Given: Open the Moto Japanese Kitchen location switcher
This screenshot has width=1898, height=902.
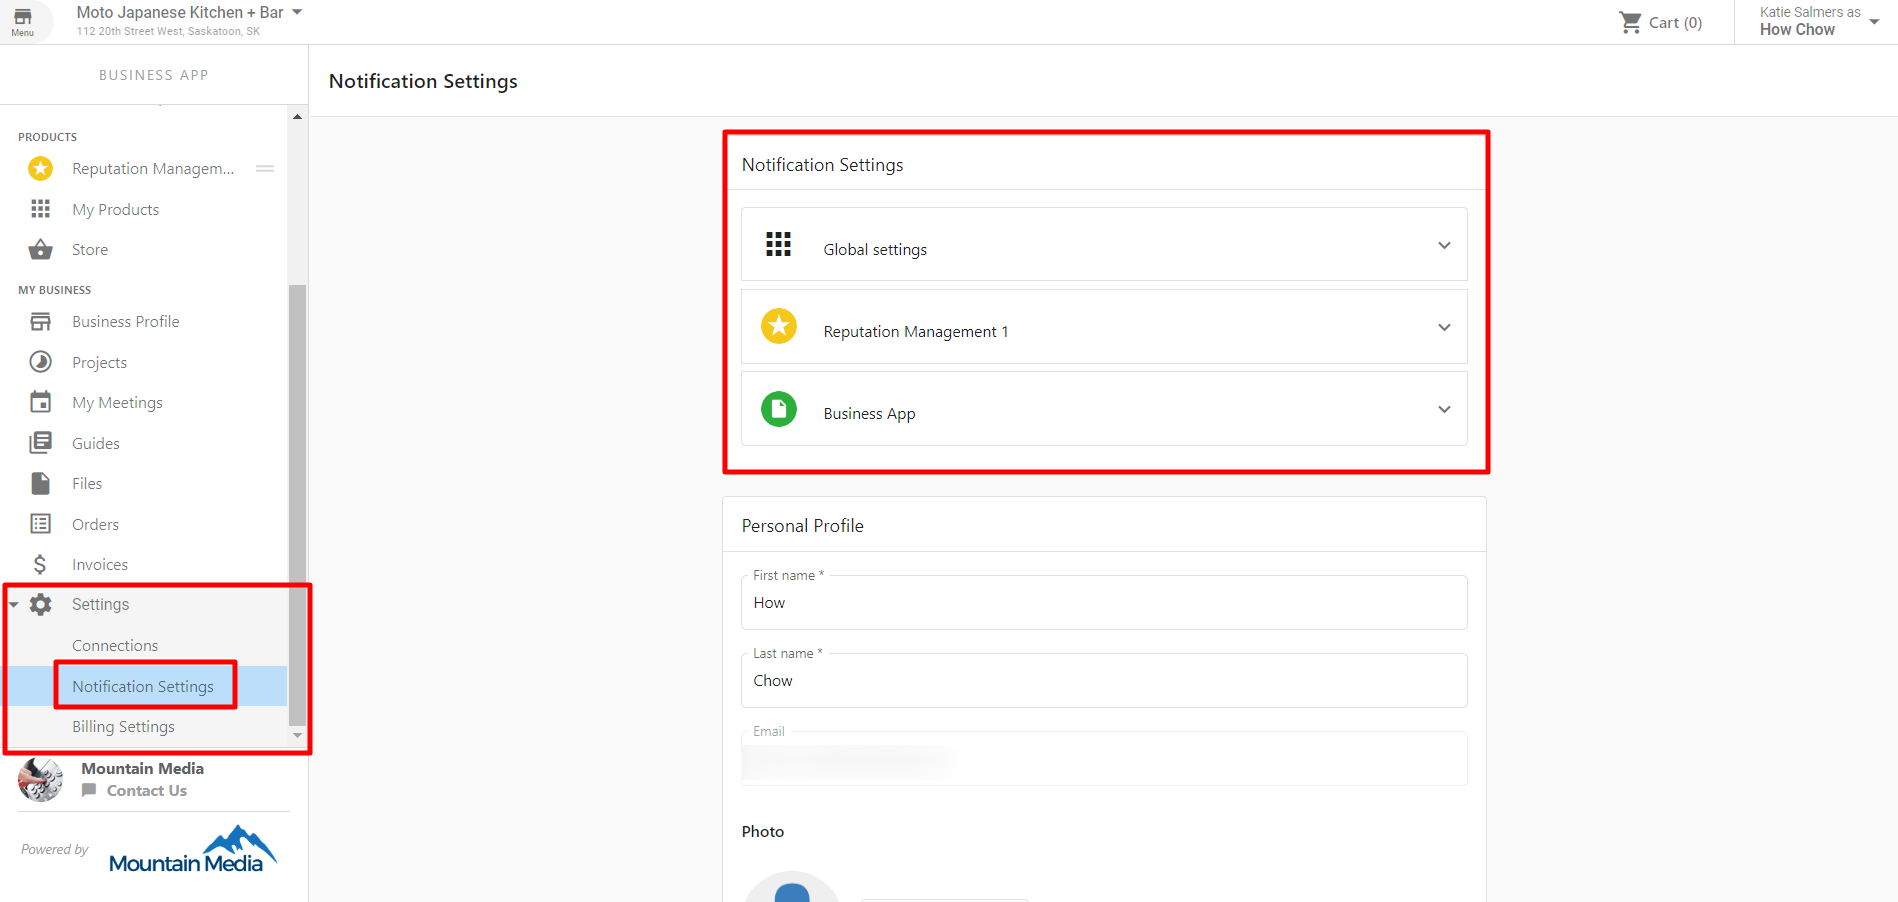Looking at the screenshot, I should click(295, 12).
